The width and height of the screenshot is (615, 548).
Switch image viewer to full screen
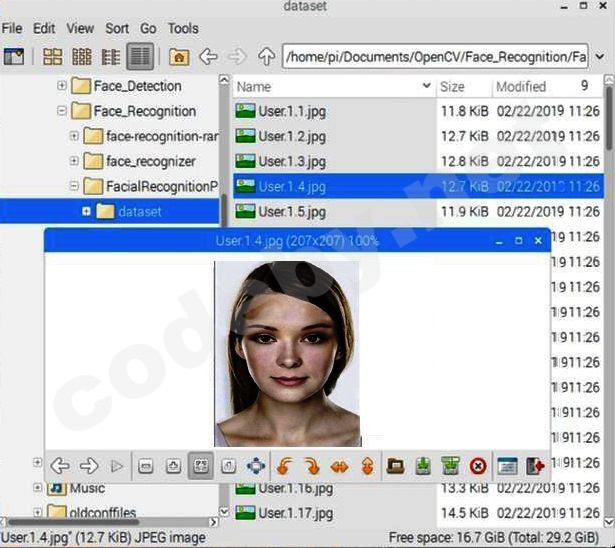[x=256, y=466]
